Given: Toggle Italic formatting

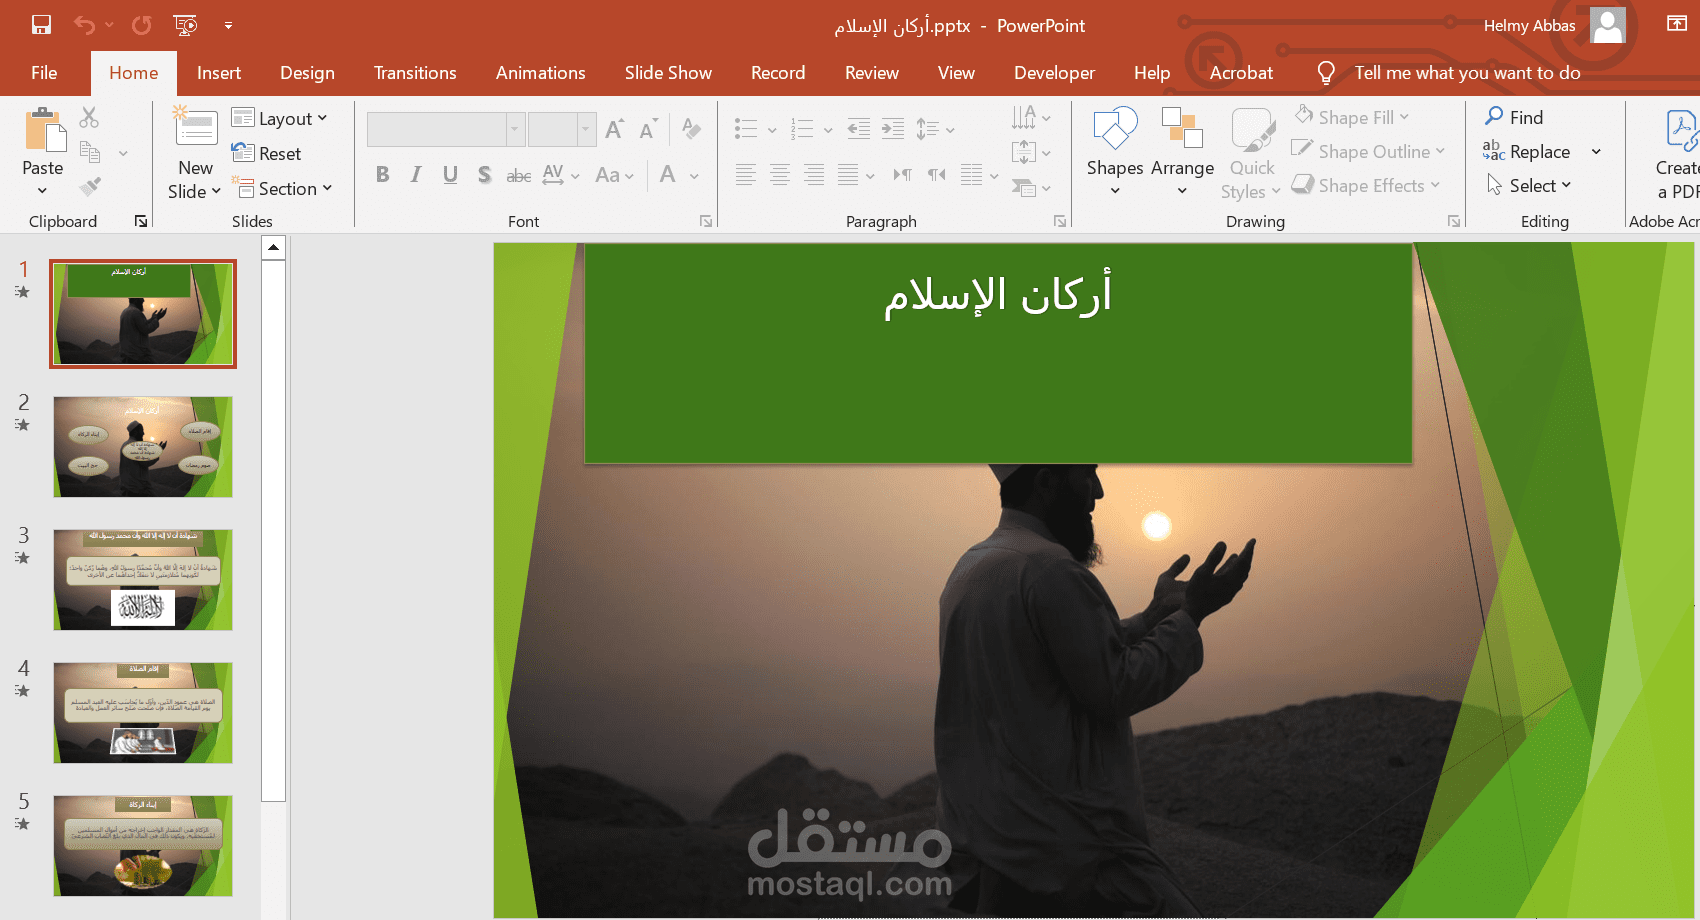Looking at the screenshot, I should point(416,175).
